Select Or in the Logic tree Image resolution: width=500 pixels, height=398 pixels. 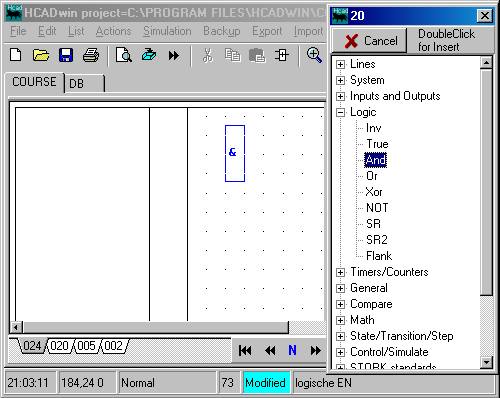(x=372, y=176)
